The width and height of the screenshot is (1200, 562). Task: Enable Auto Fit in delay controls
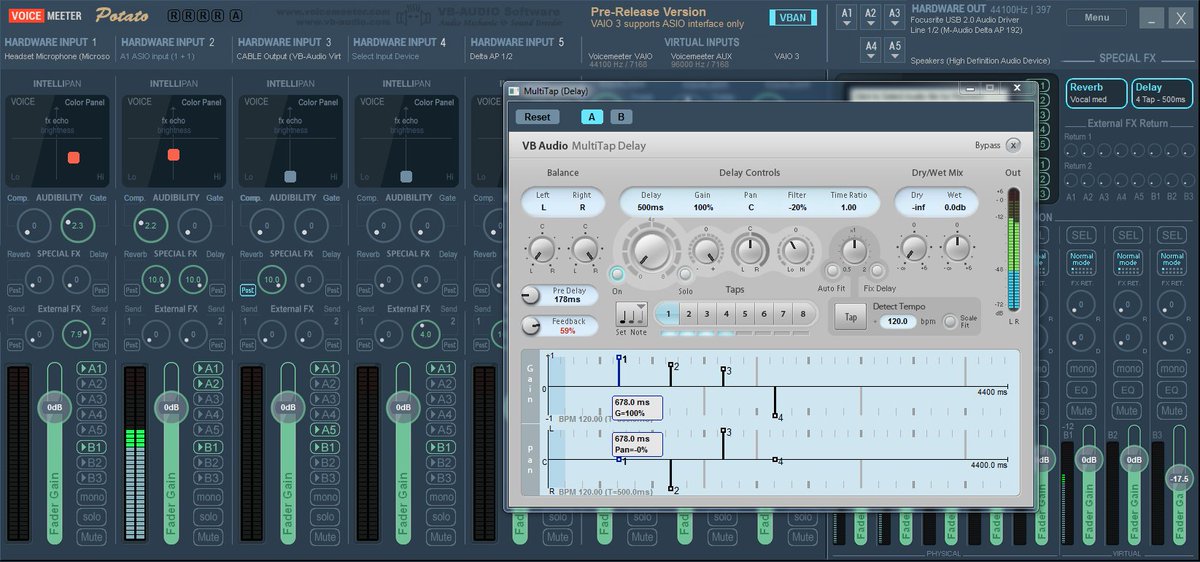click(830, 271)
